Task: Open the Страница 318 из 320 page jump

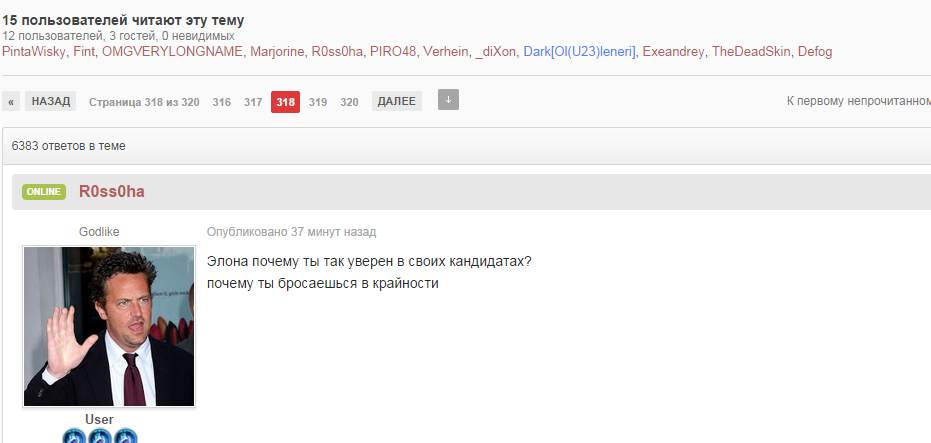Action: point(144,102)
